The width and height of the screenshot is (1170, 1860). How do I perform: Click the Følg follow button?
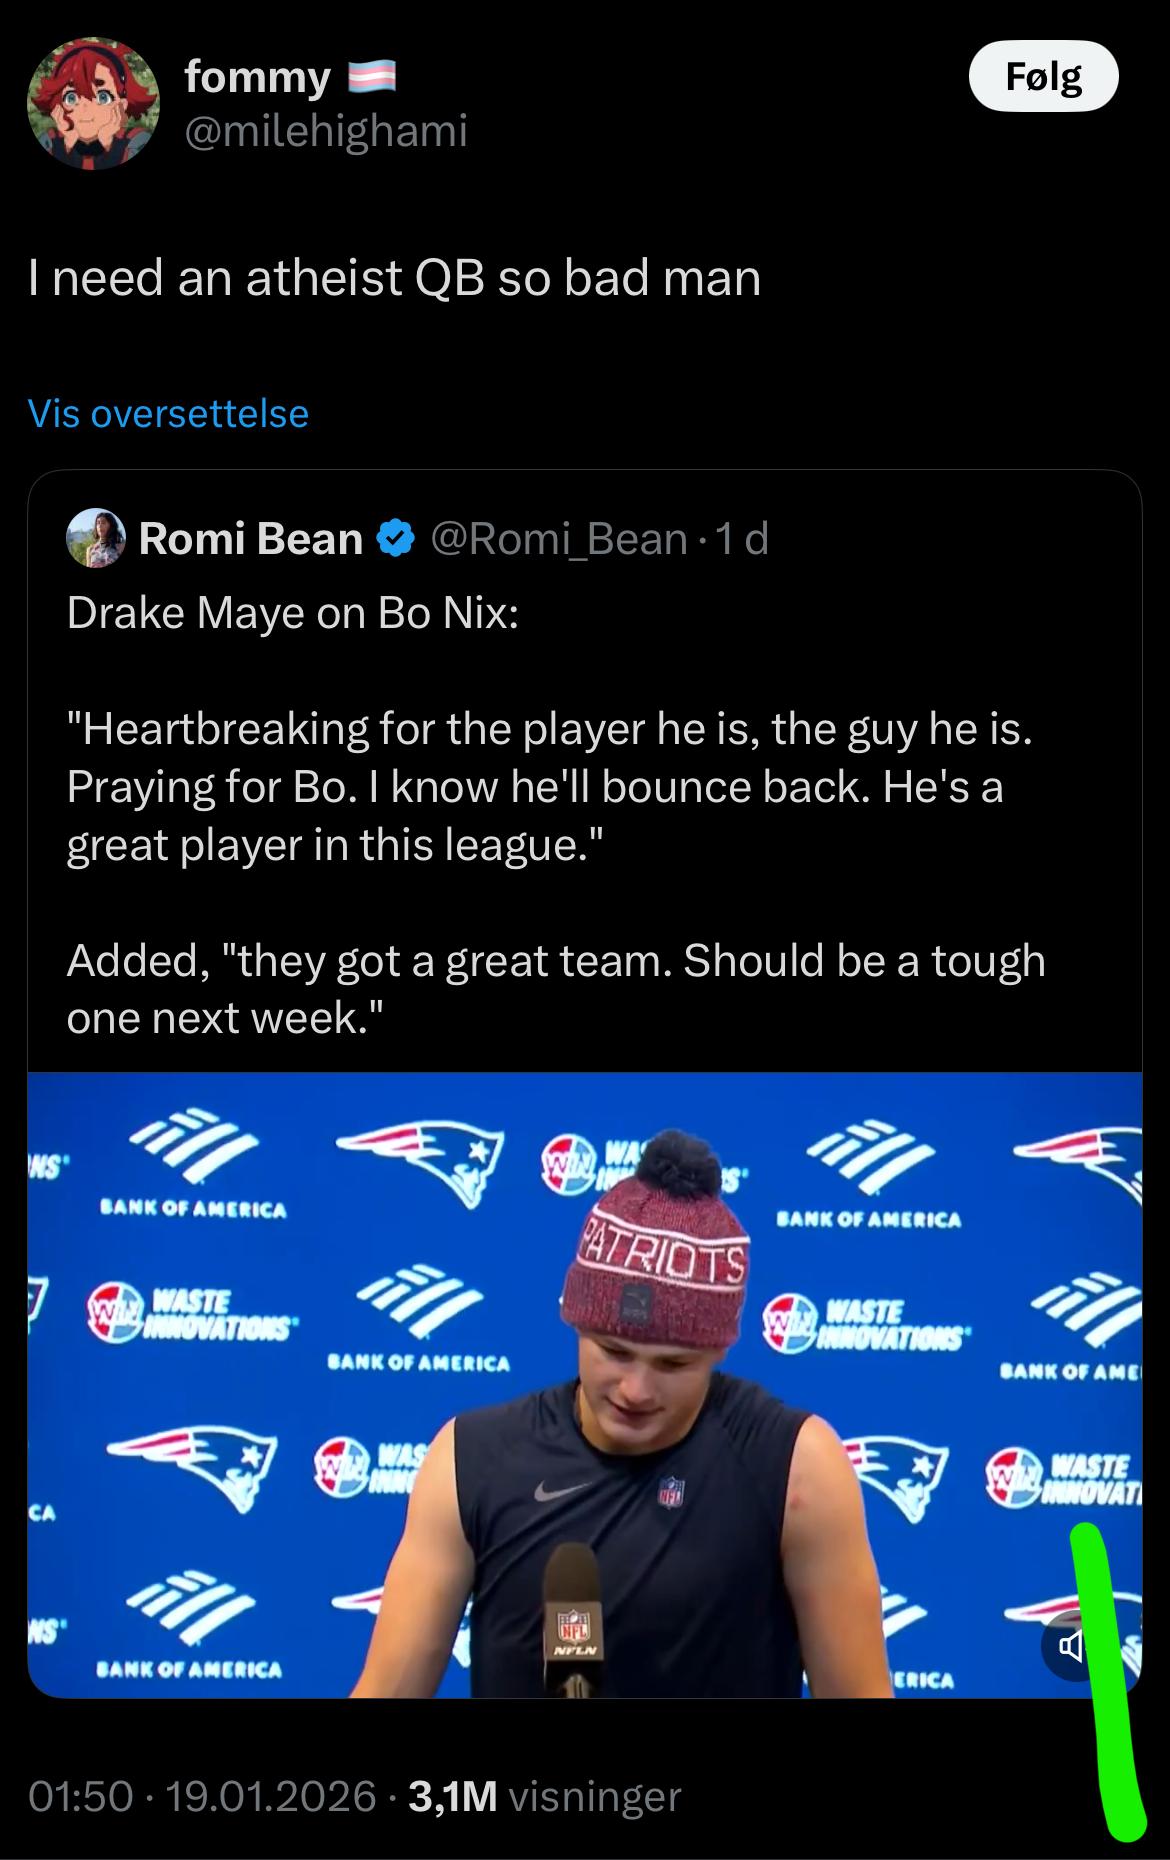1043,77
